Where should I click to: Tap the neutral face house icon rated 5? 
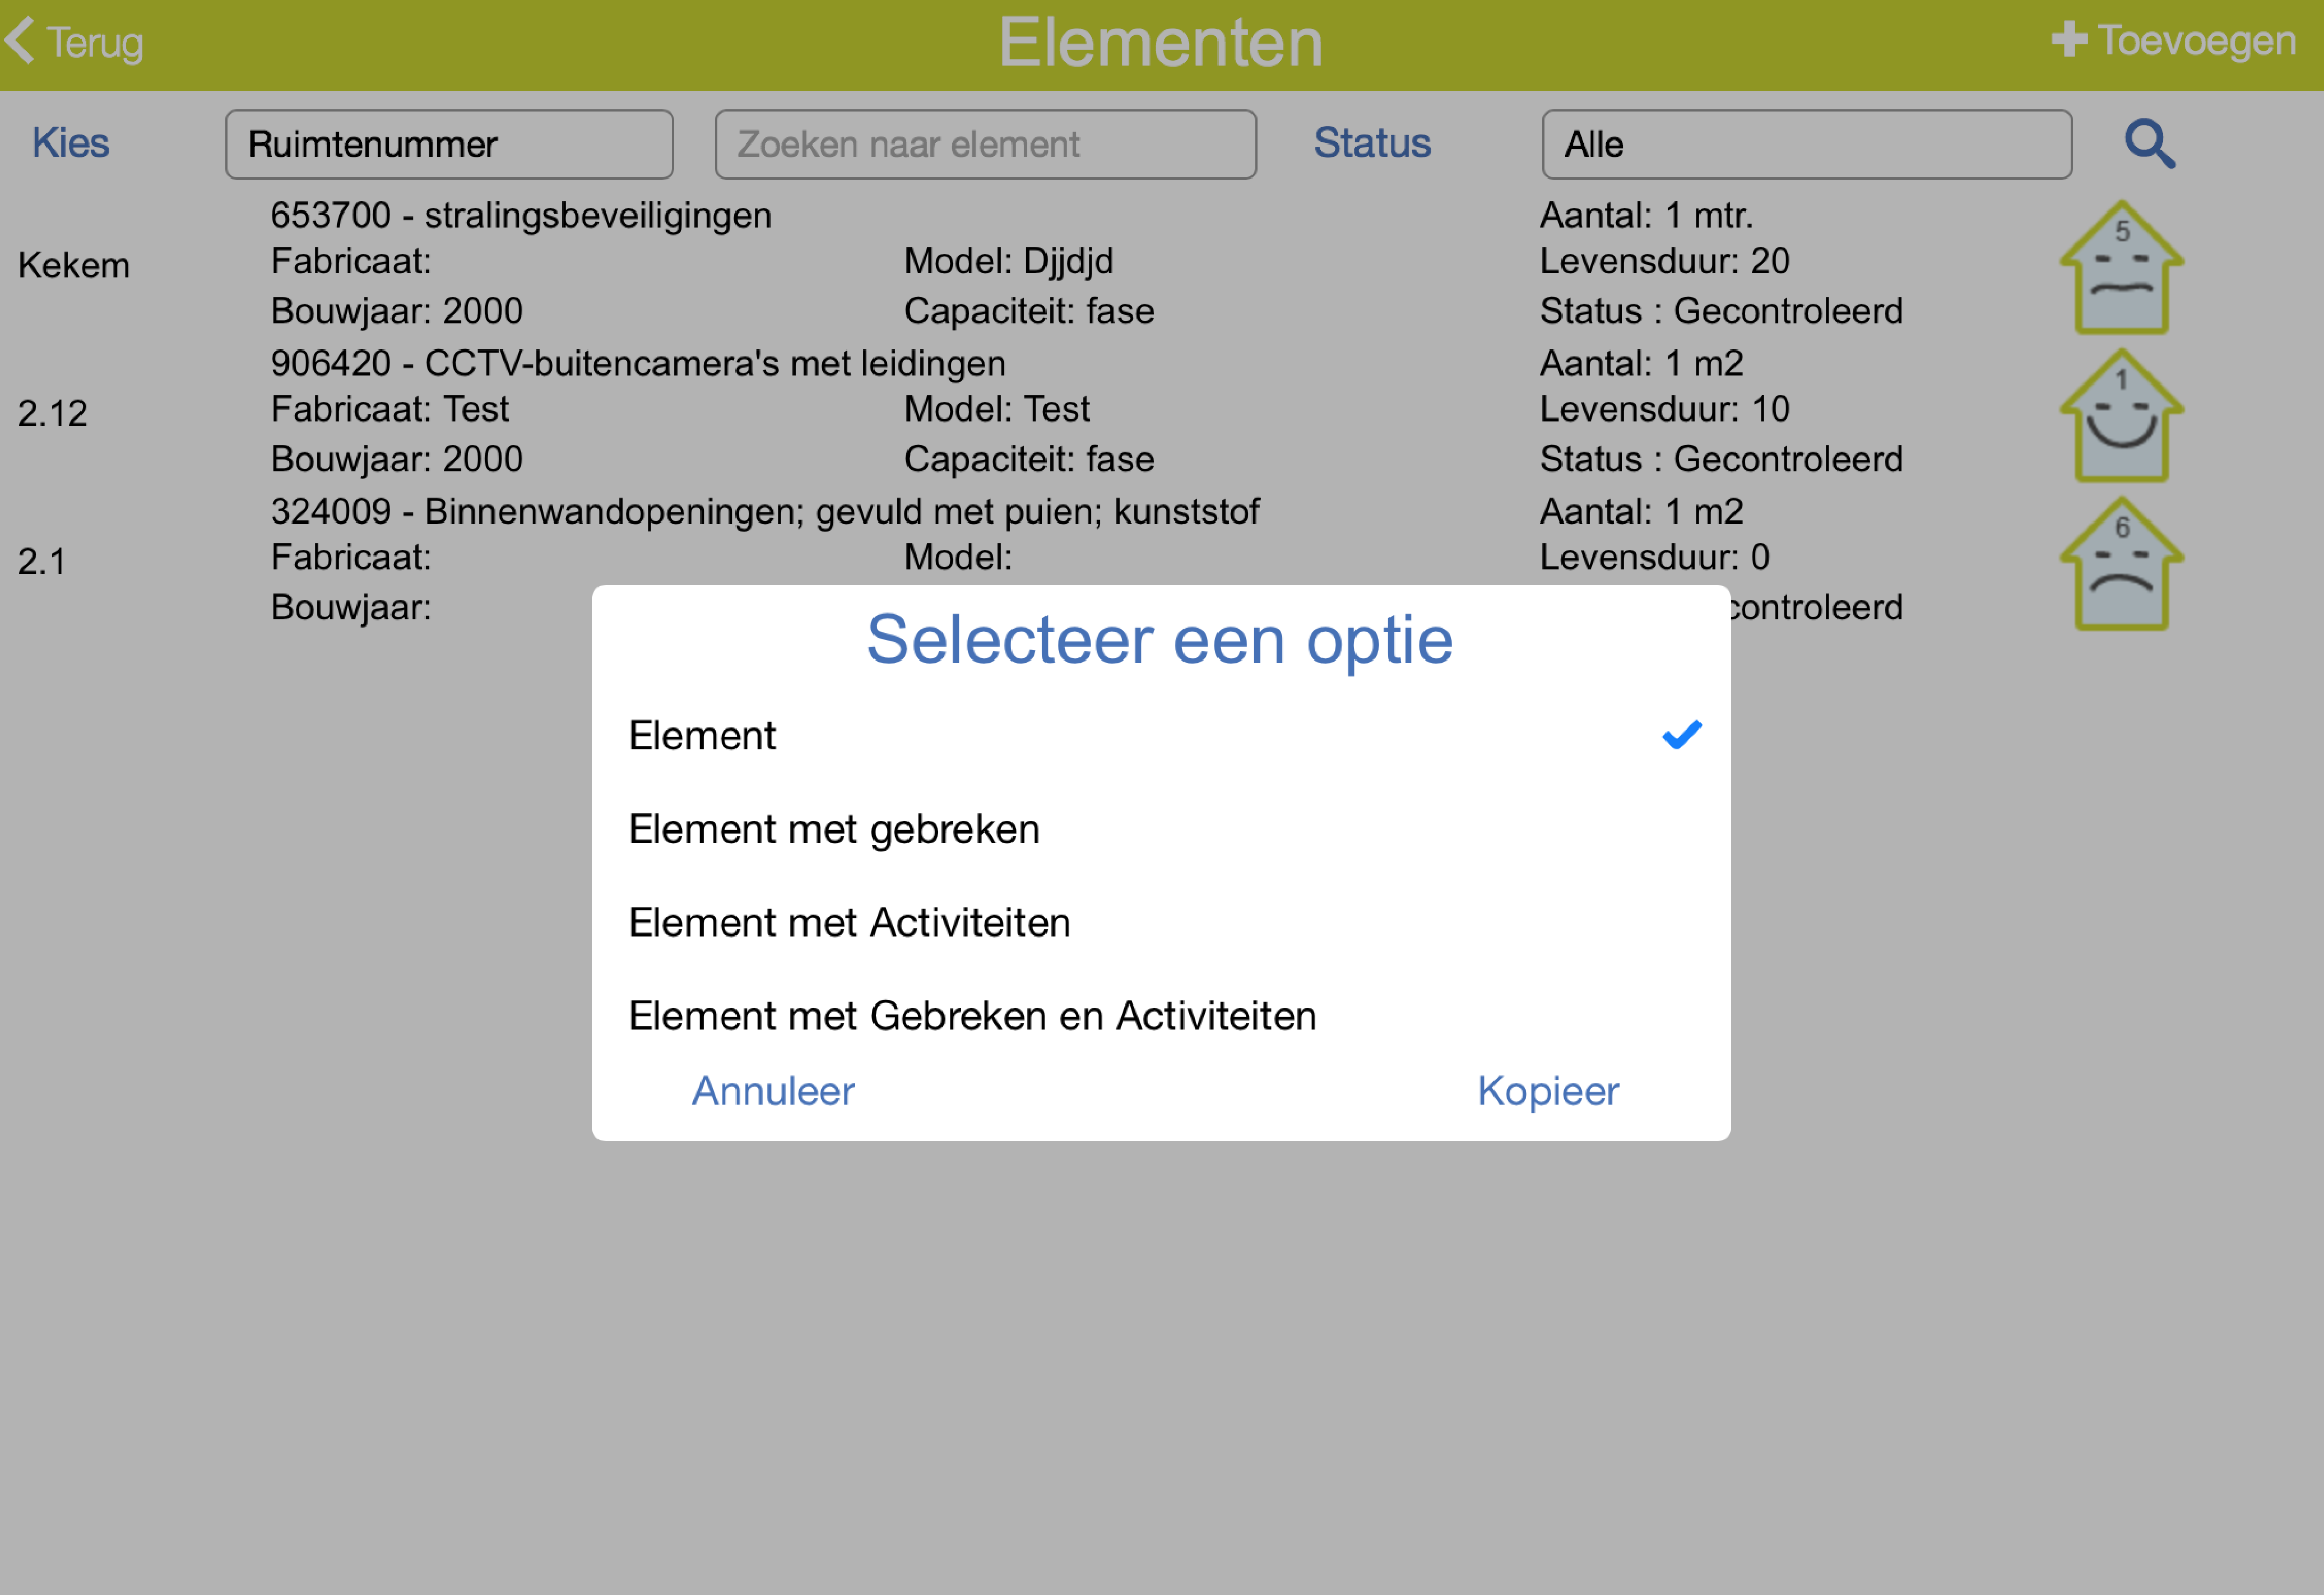[2121, 267]
